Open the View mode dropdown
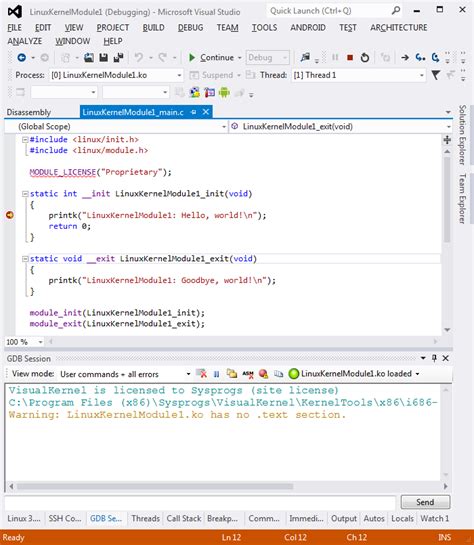 coord(188,374)
